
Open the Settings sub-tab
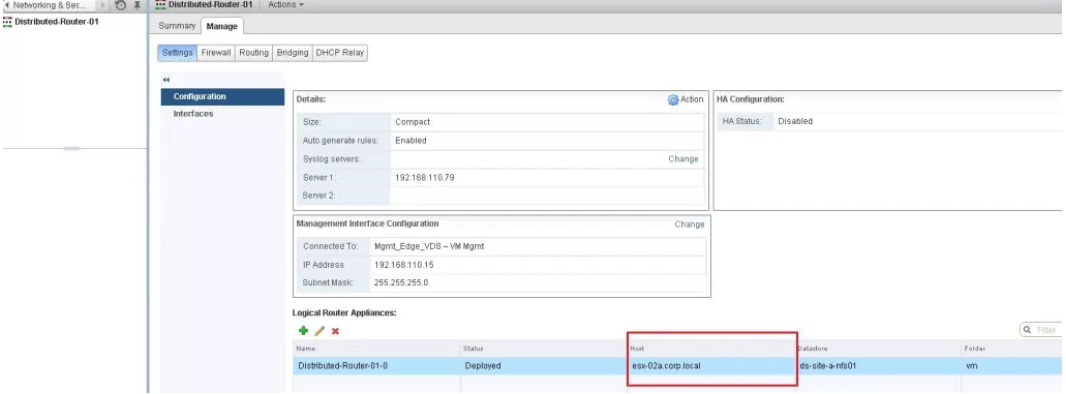[x=177, y=52]
